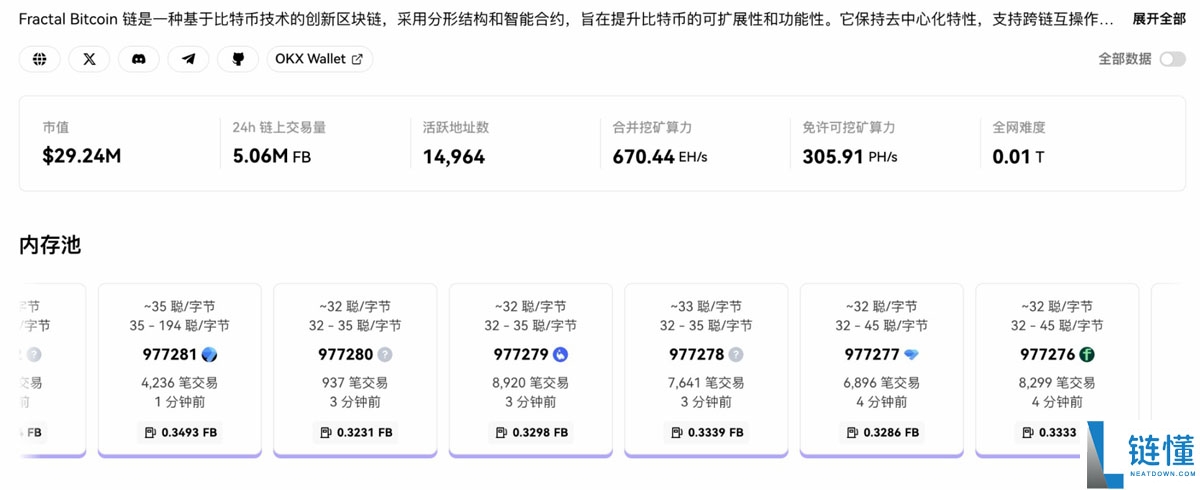Click unknown miner icon beside block 977278
Viewport: 1200px width, 490px height.
click(736, 354)
